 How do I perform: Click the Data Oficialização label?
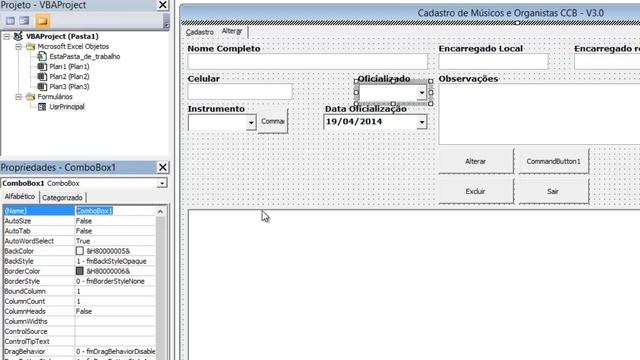(x=366, y=109)
